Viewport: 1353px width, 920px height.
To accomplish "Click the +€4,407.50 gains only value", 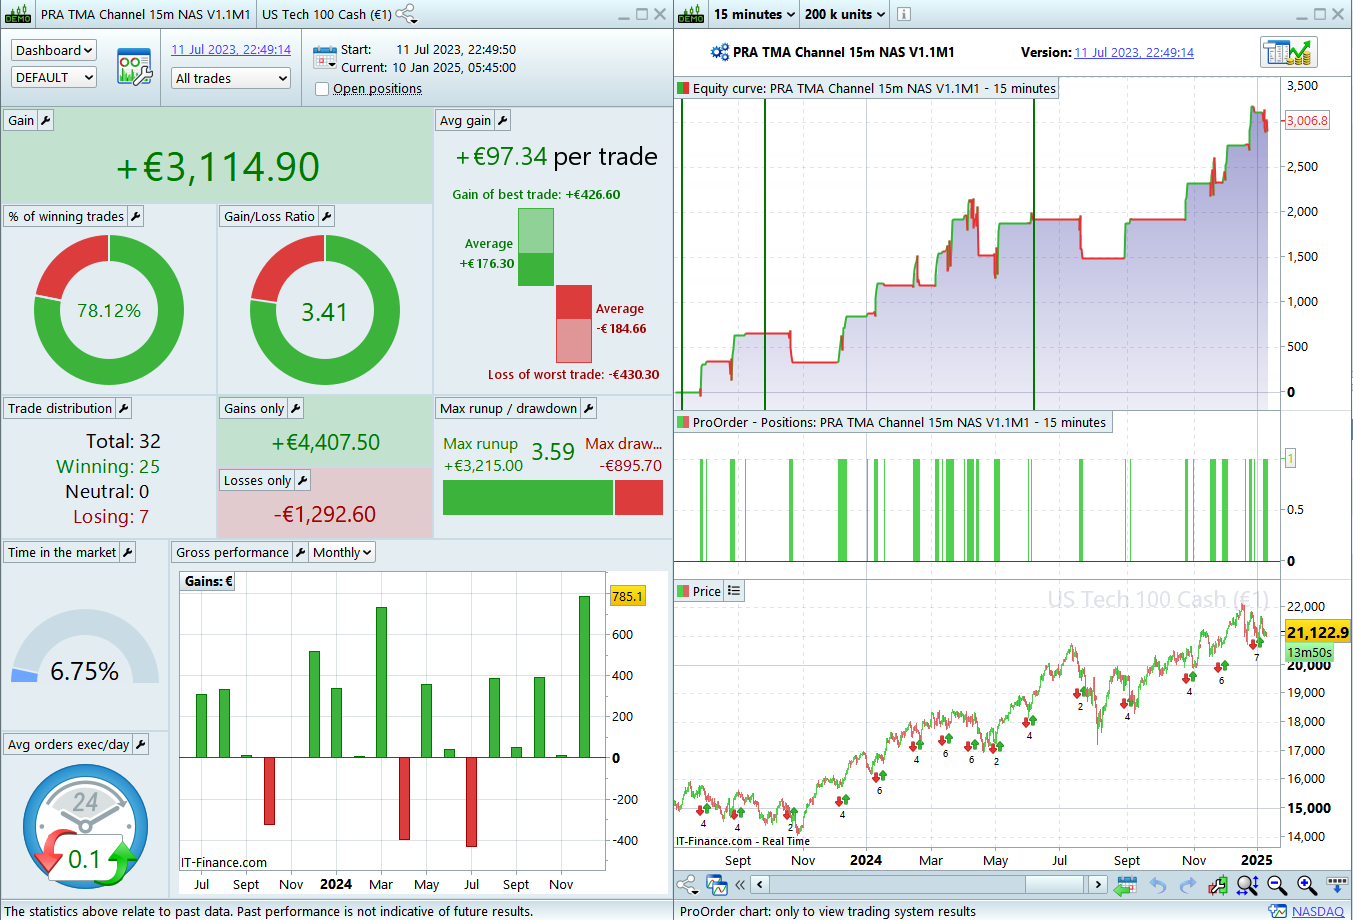I will tap(326, 442).
